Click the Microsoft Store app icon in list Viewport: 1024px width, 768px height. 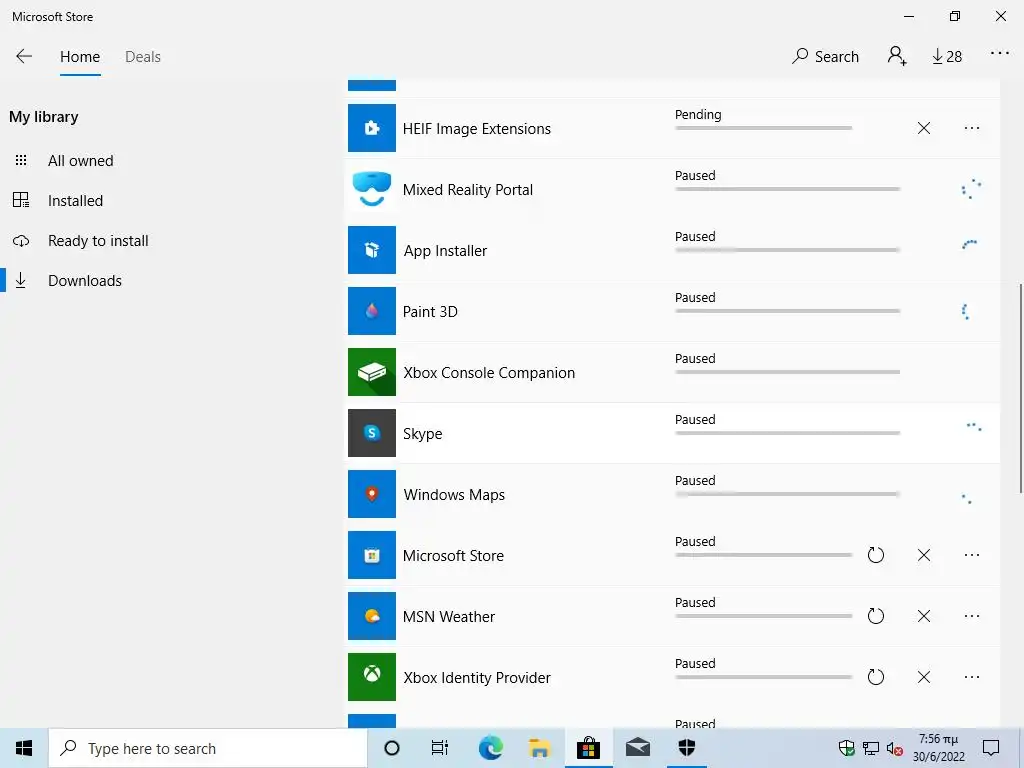(372, 555)
